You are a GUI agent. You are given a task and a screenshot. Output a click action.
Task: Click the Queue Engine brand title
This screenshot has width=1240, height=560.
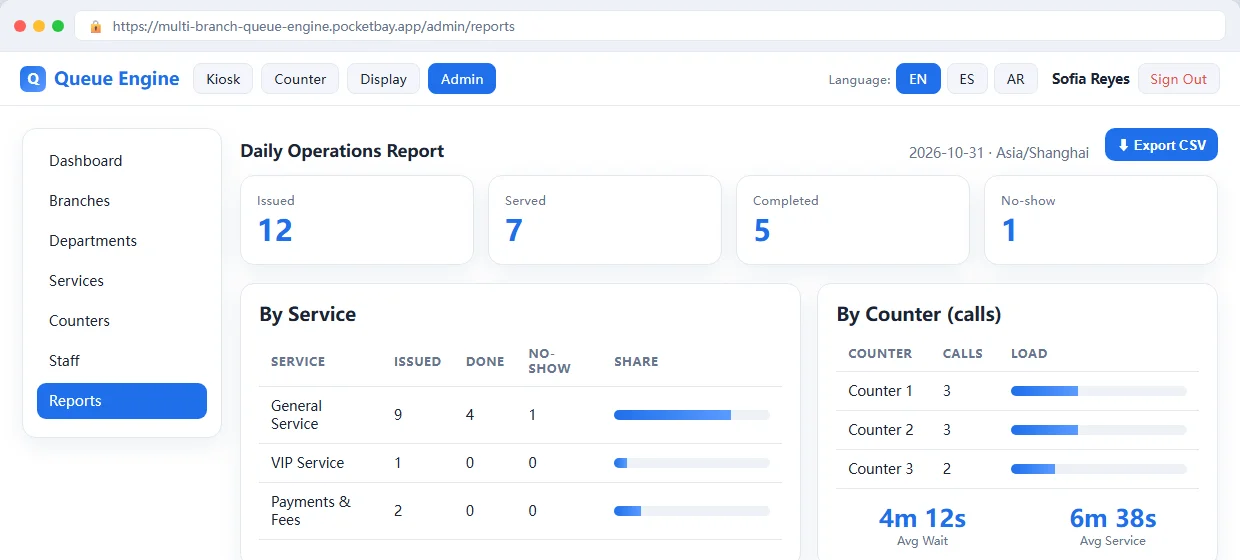point(117,79)
